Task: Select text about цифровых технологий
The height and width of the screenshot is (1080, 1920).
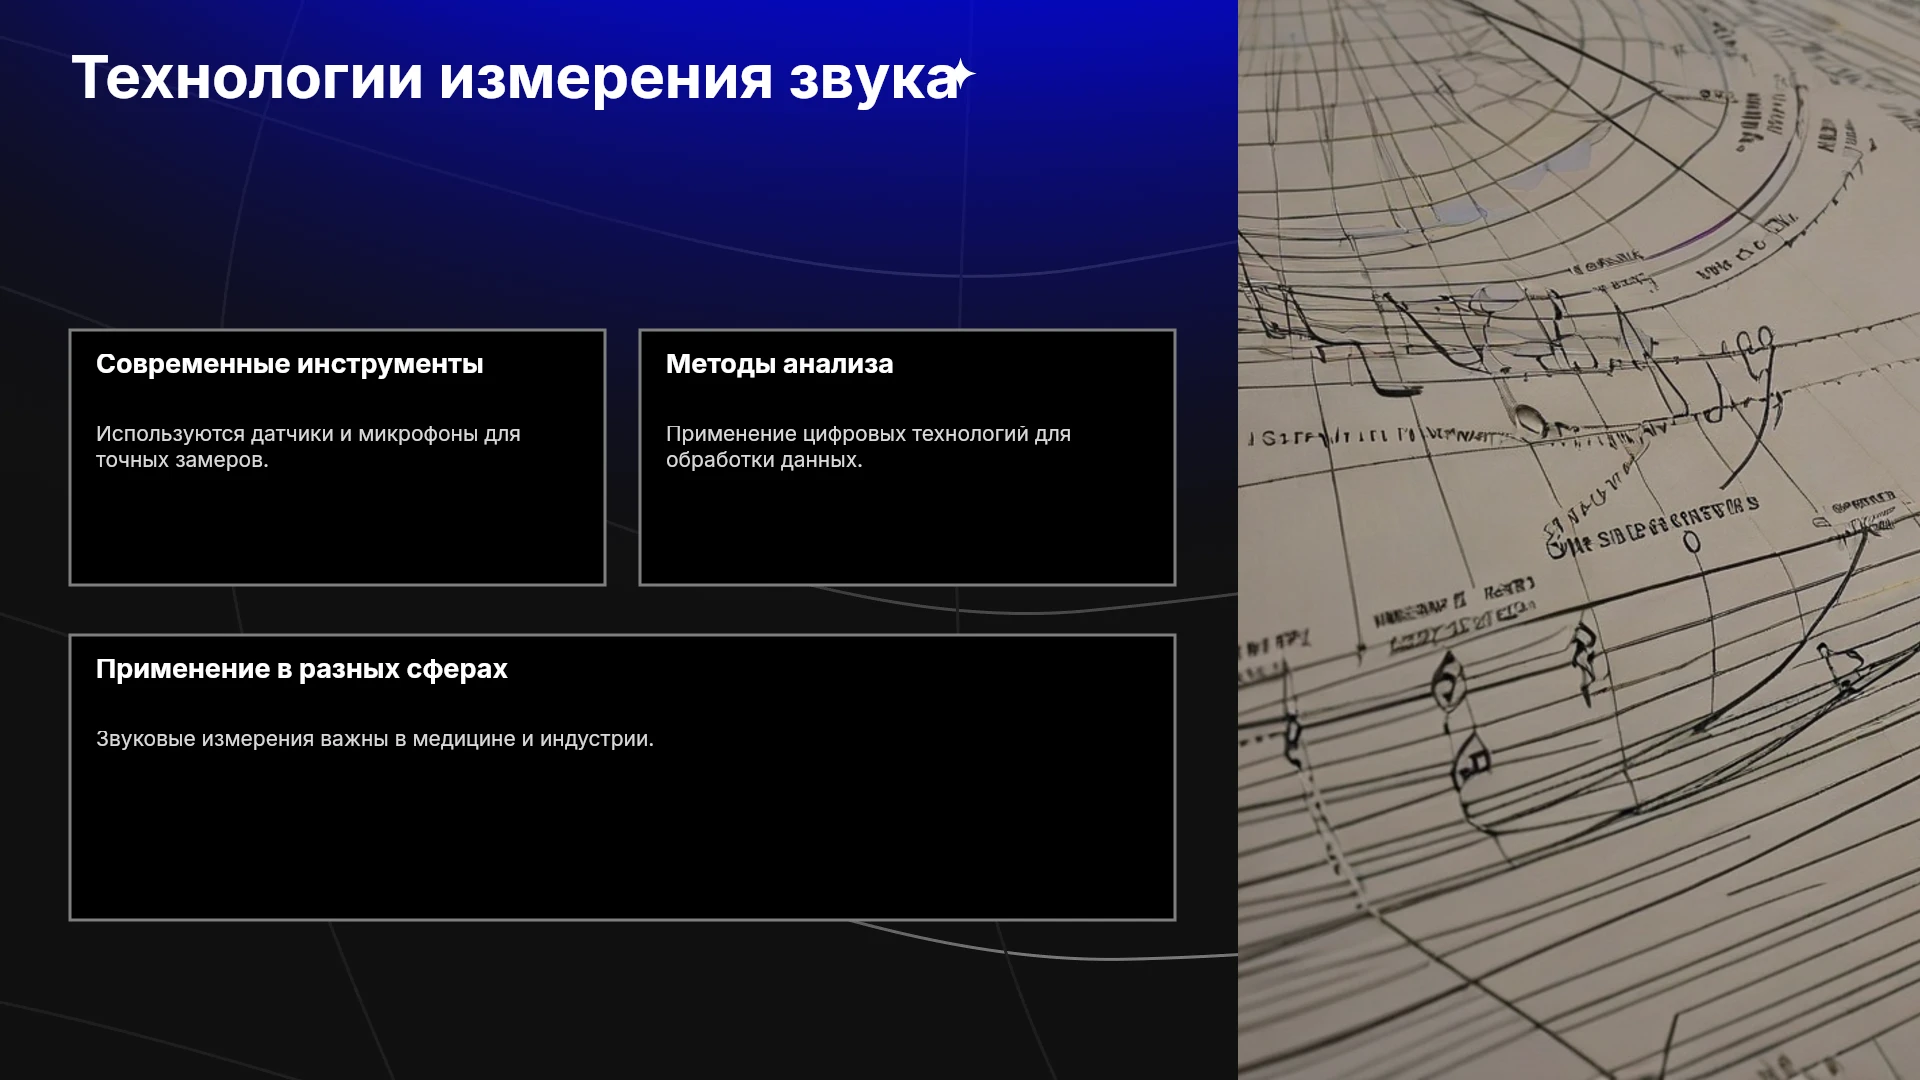Action: pyautogui.click(x=868, y=447)
